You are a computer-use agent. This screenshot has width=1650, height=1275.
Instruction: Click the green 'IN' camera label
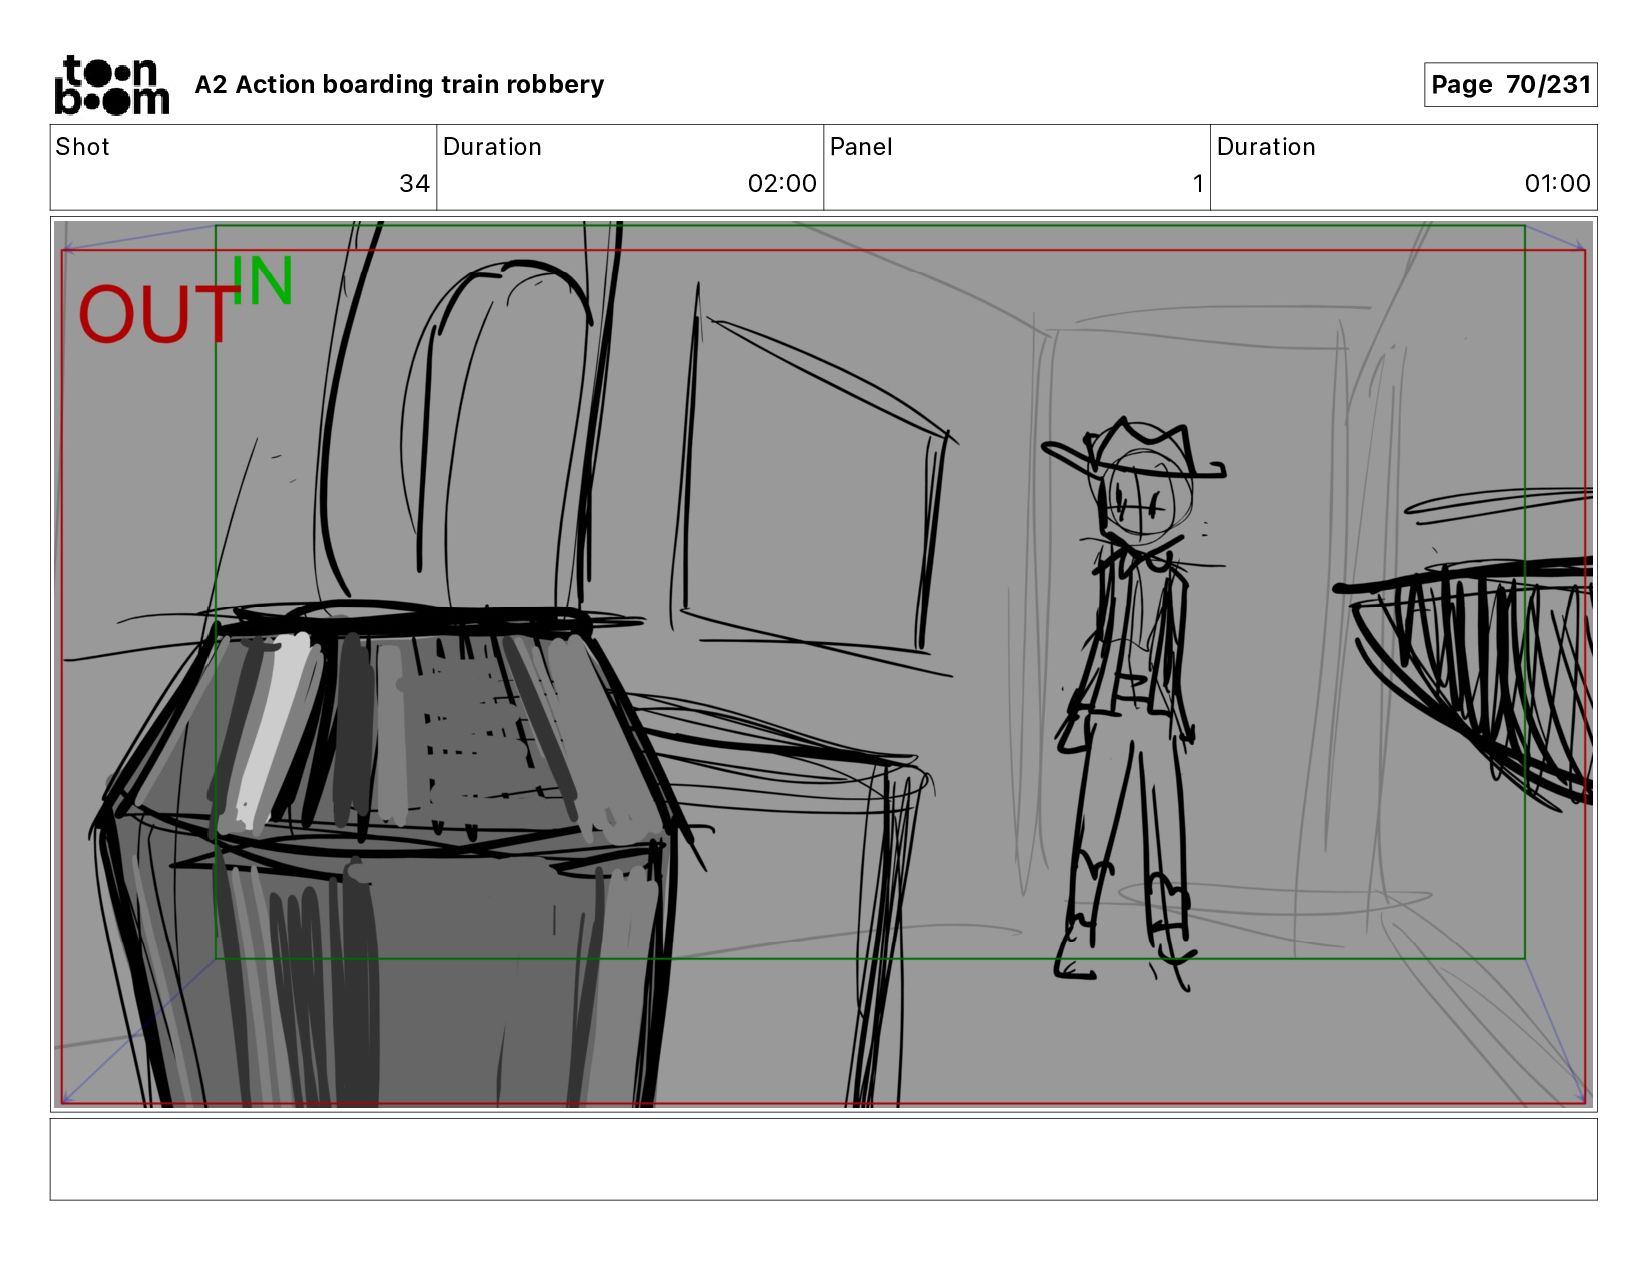coord(263,280)
